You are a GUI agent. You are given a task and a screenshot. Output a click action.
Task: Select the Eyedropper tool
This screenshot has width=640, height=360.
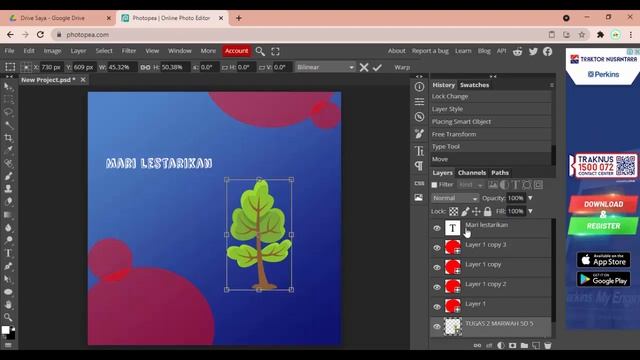(8, 150)
